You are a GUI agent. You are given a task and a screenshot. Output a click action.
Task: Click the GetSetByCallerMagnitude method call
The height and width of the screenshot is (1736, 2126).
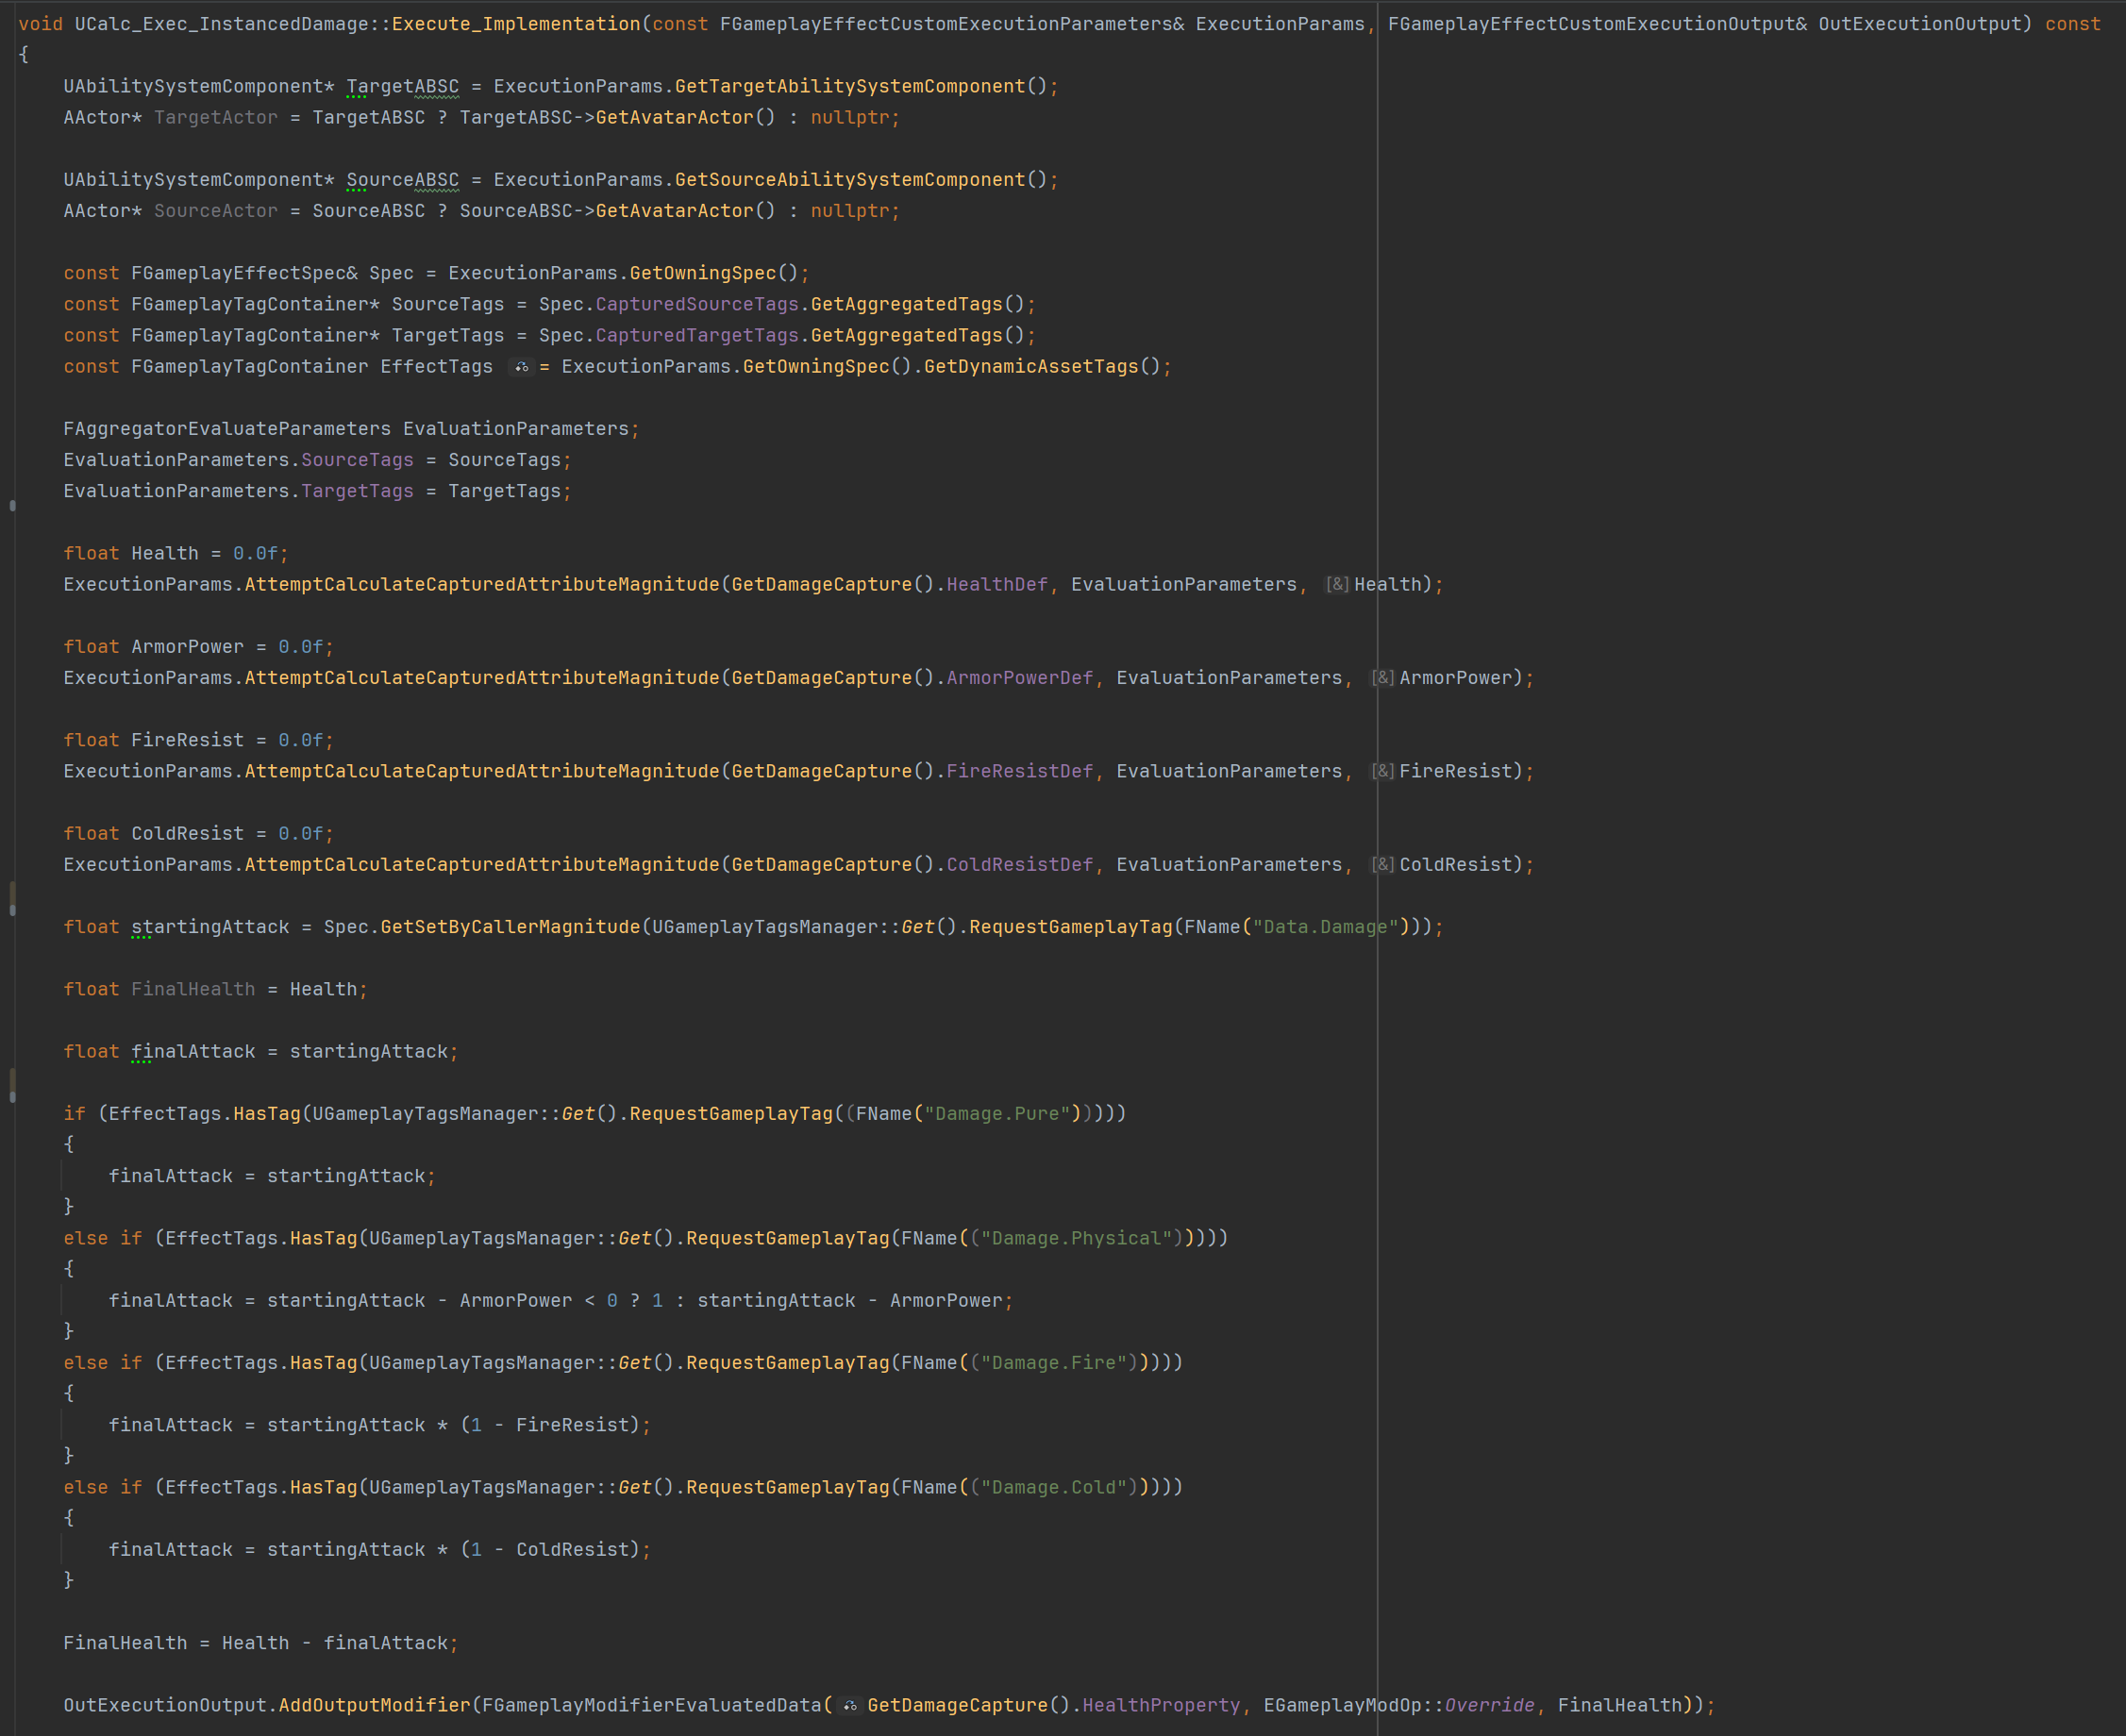[x=510, y=927]
